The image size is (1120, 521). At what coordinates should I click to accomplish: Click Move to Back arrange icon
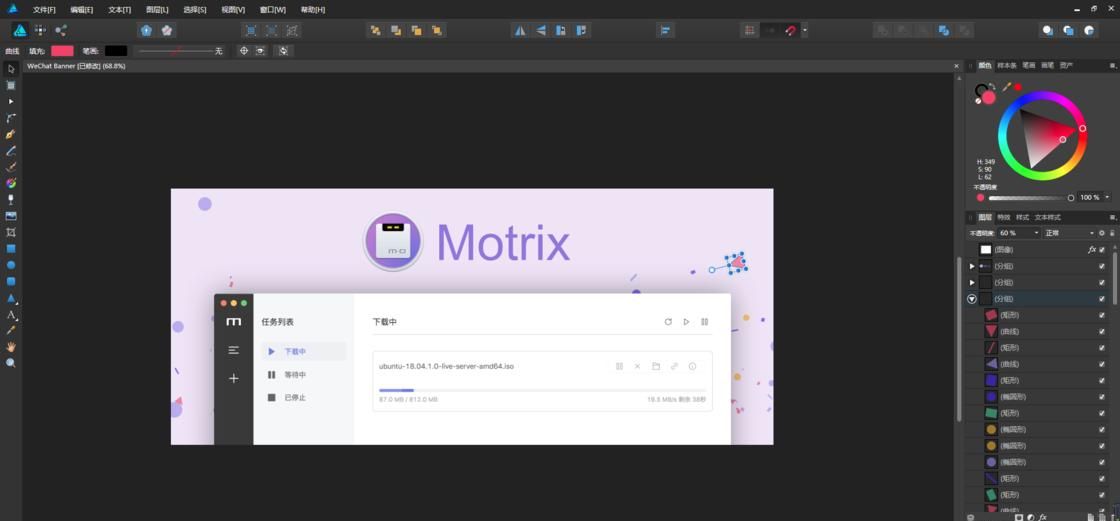coord(375,30)
